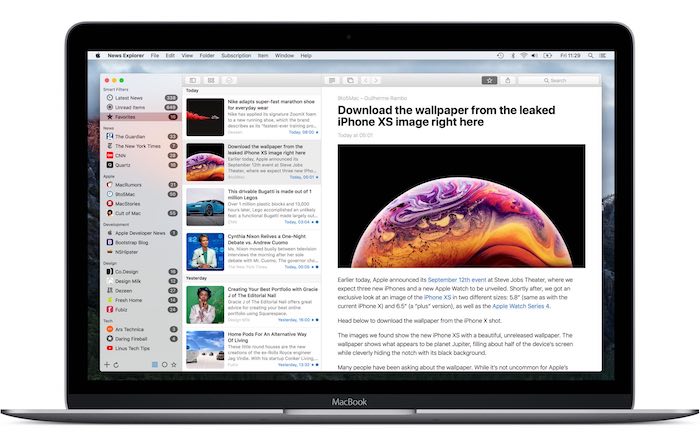Screen dimensions: 700x448
Task: Open The Guardian feed
Action: click(x=141, y=137)
